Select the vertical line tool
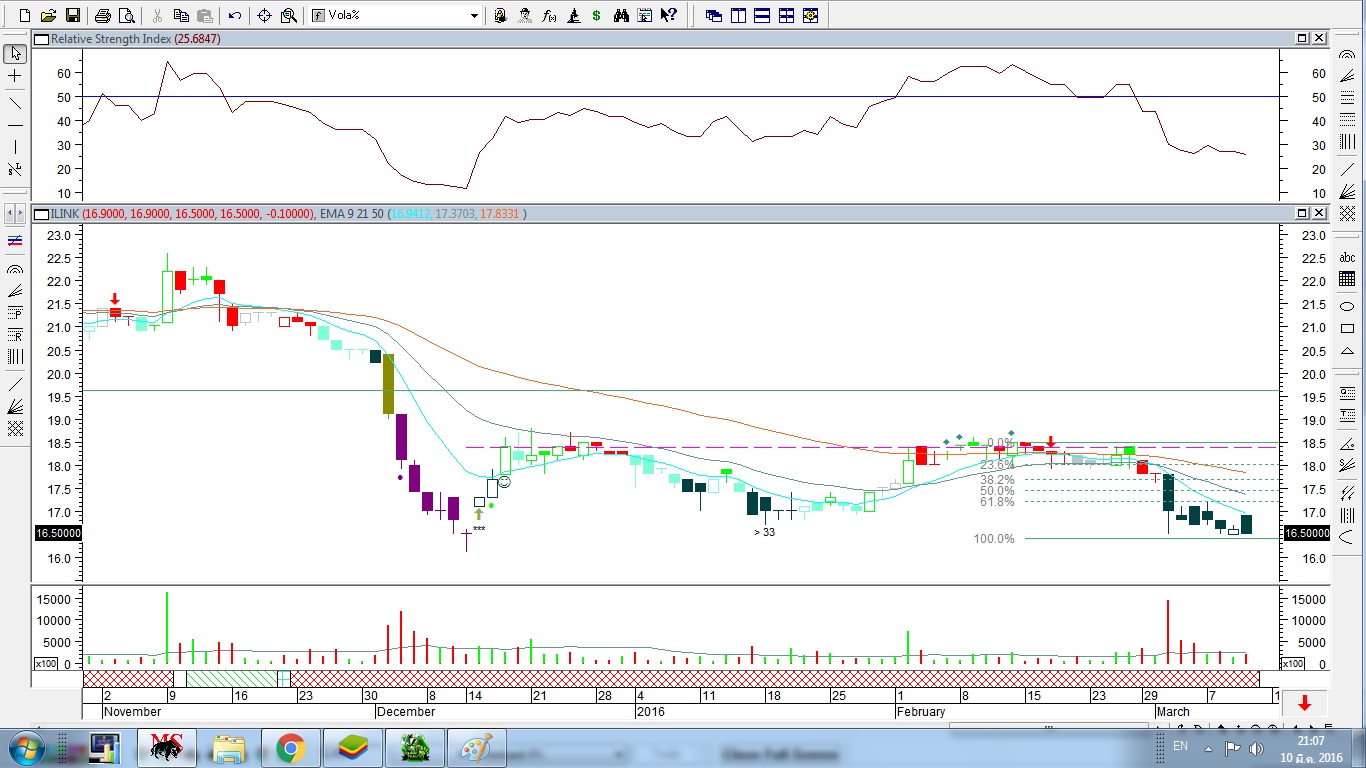1366x768 pixels. click(x=15, y=148)
